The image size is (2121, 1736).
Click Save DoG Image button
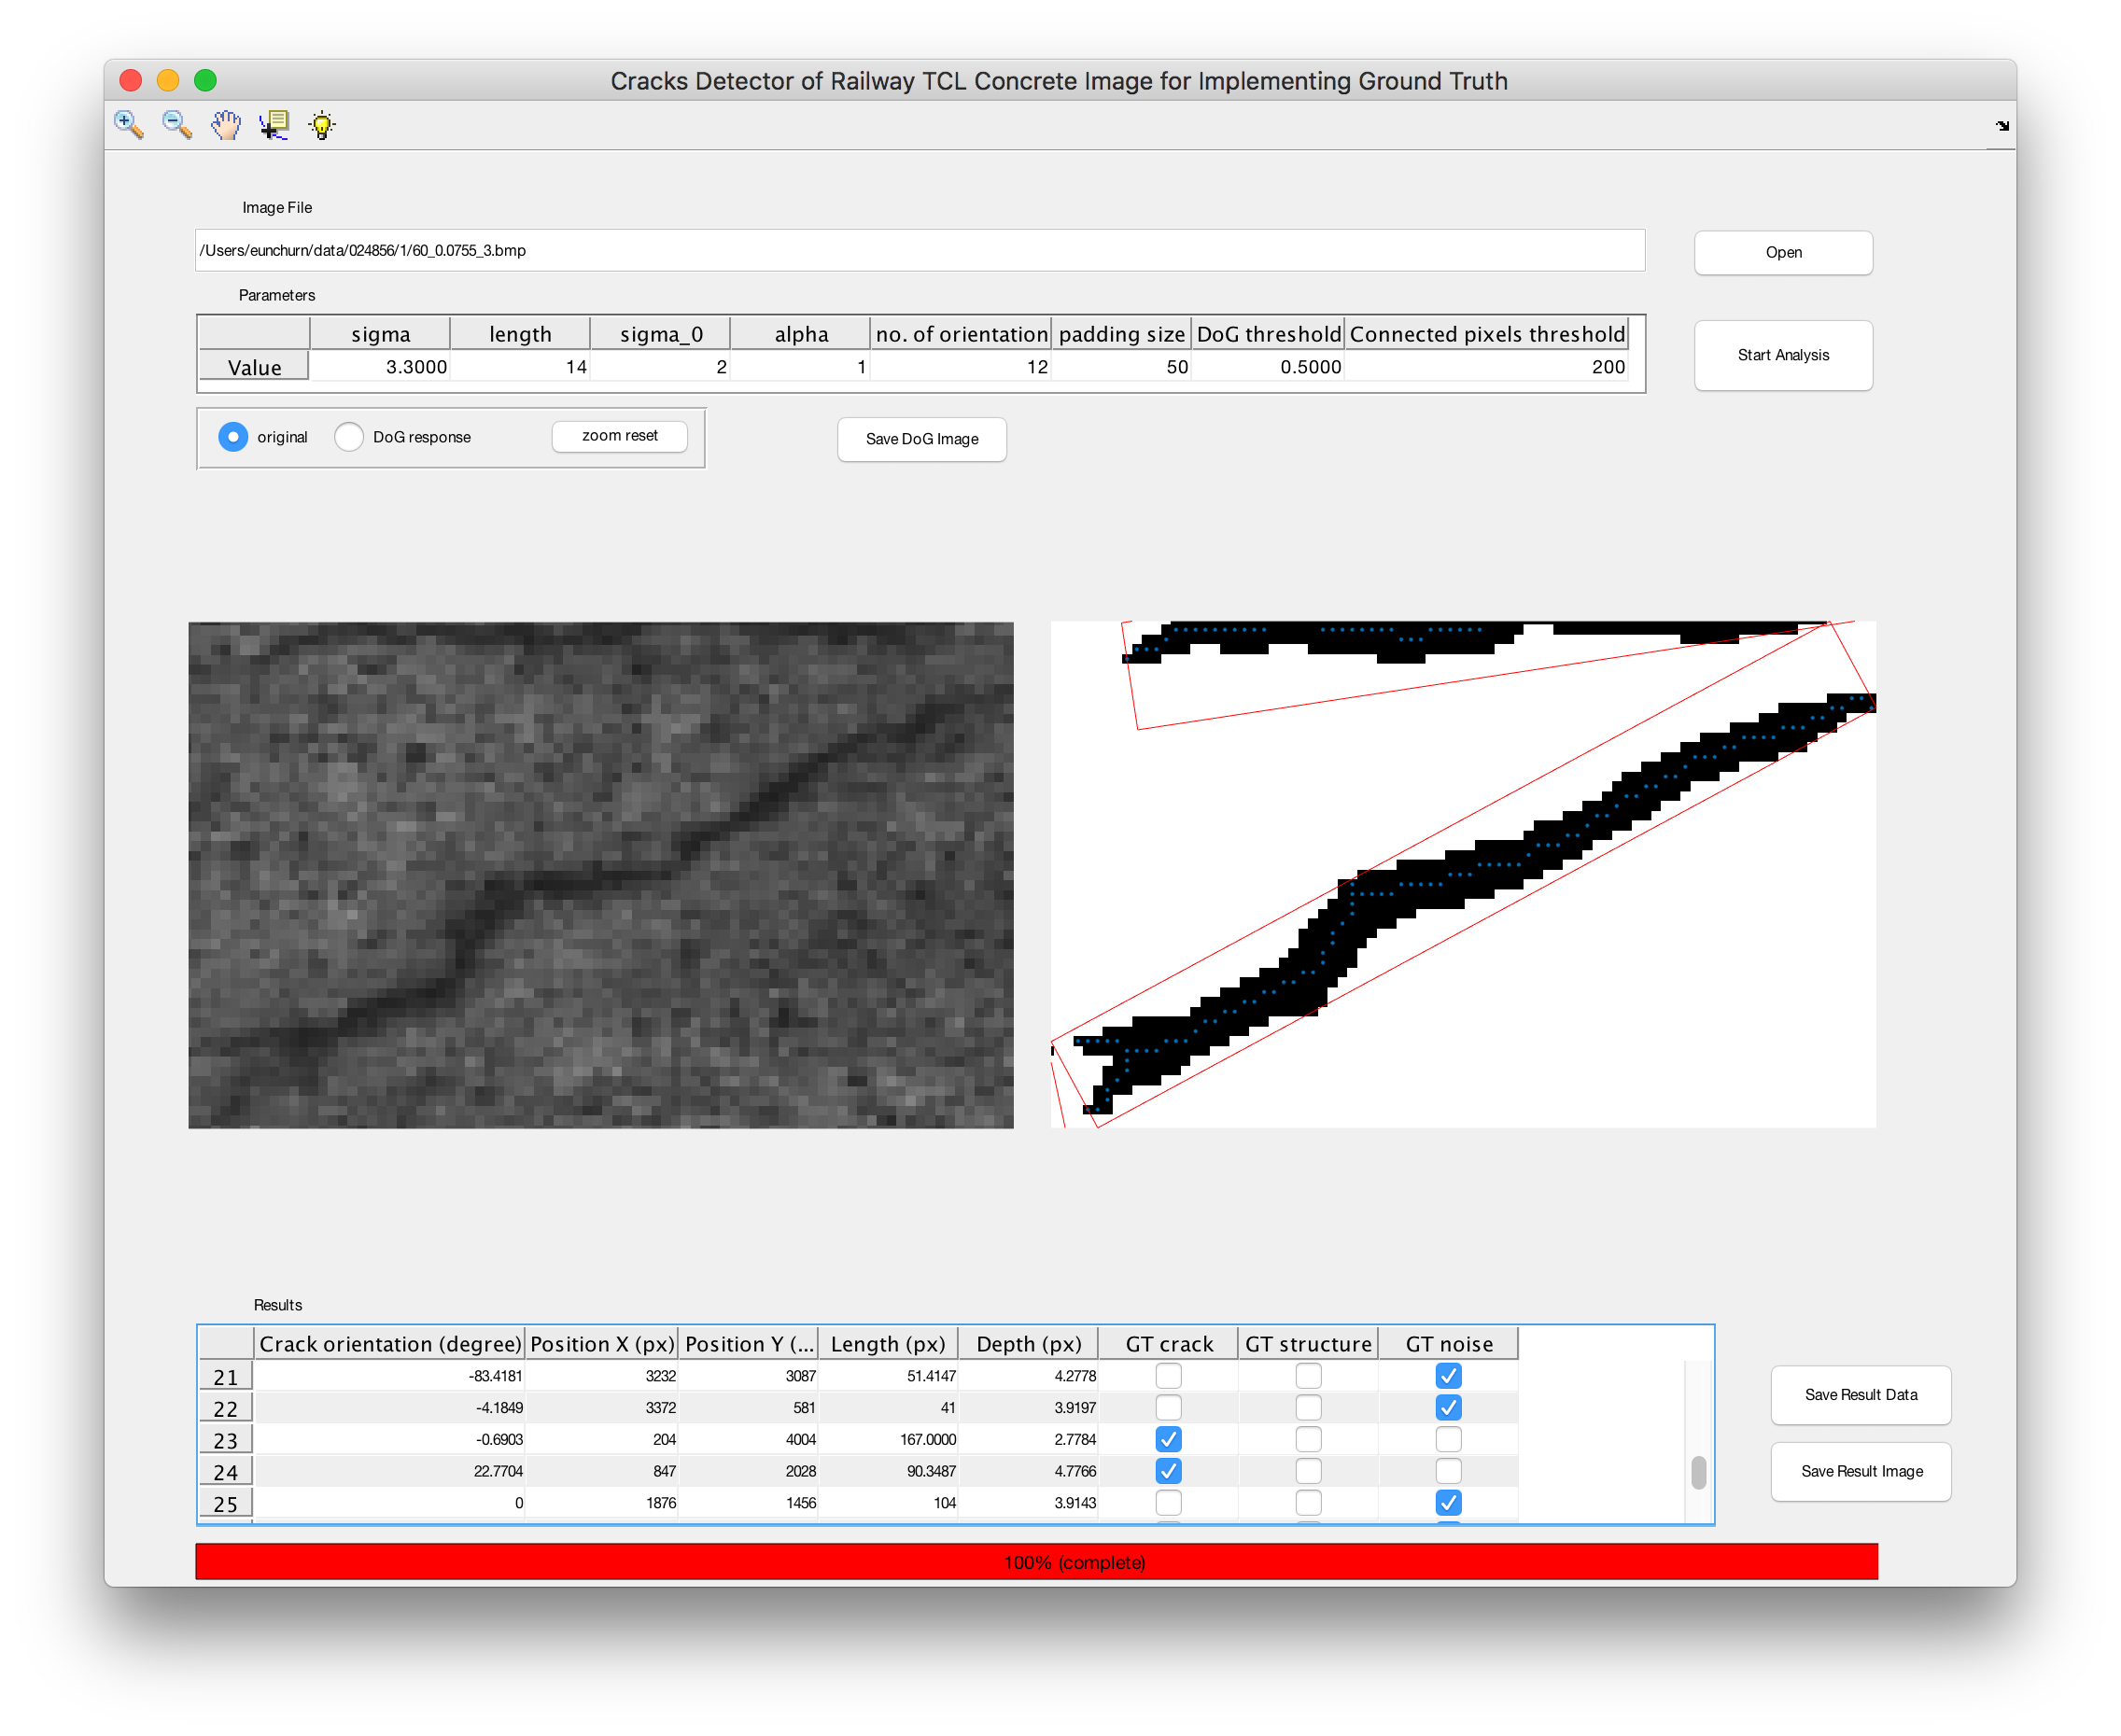pos(922,439)
